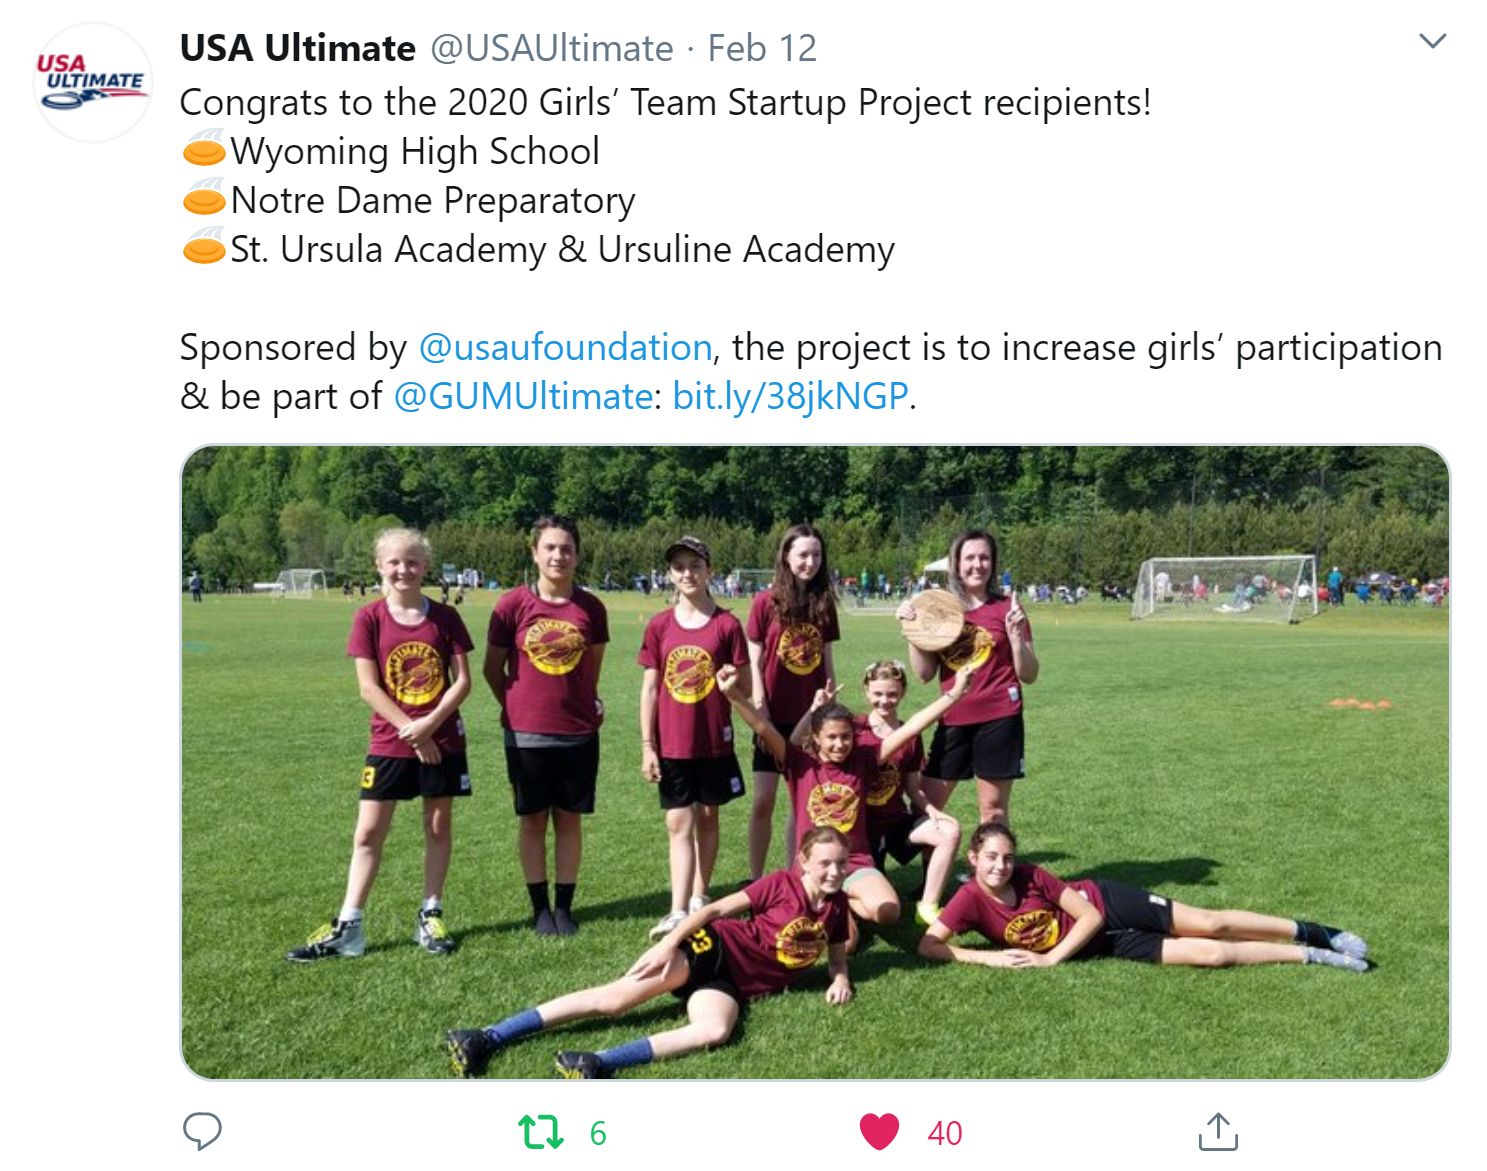Open the Feb 12 tweet timestamp

tap(762, 48)
